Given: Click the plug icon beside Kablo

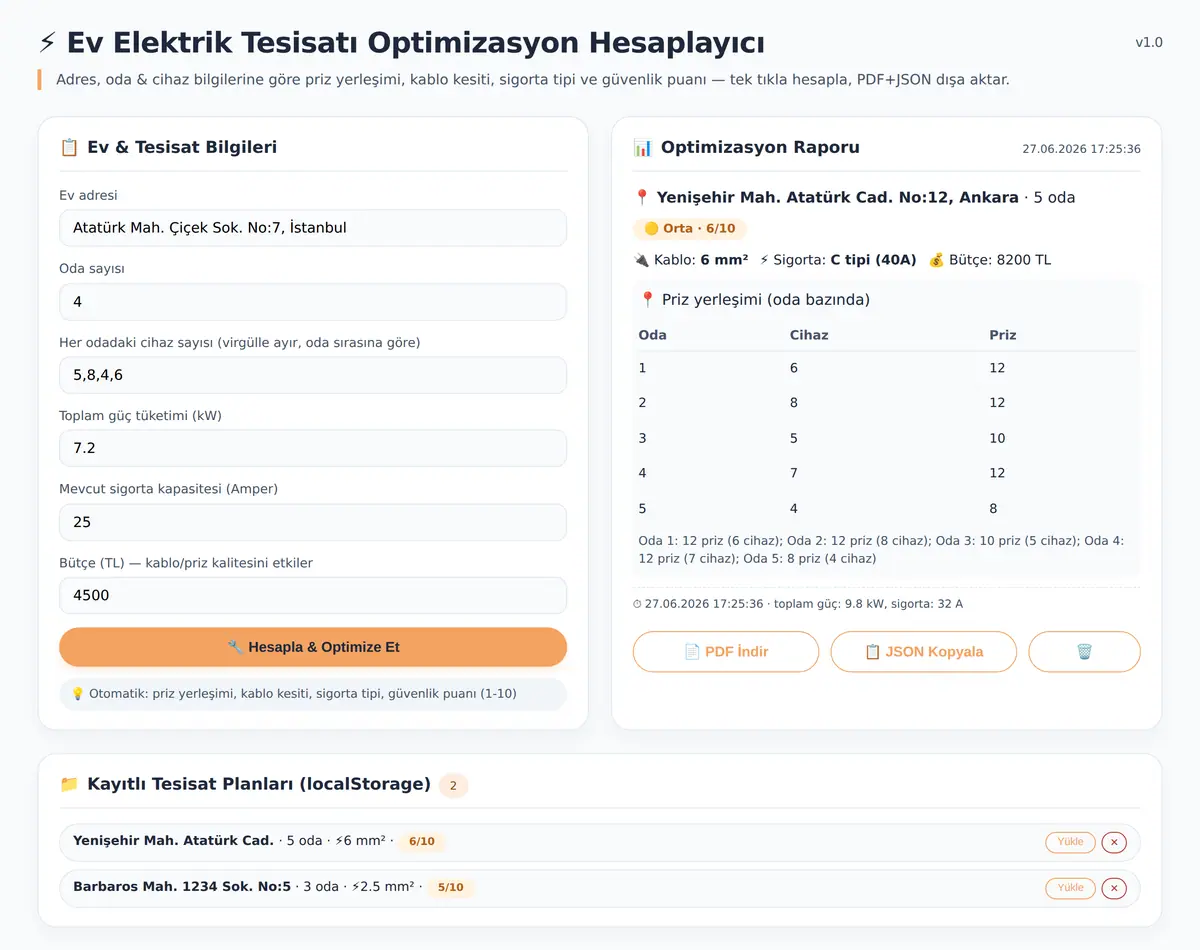Looking at the screenshot, I should 641,260.
